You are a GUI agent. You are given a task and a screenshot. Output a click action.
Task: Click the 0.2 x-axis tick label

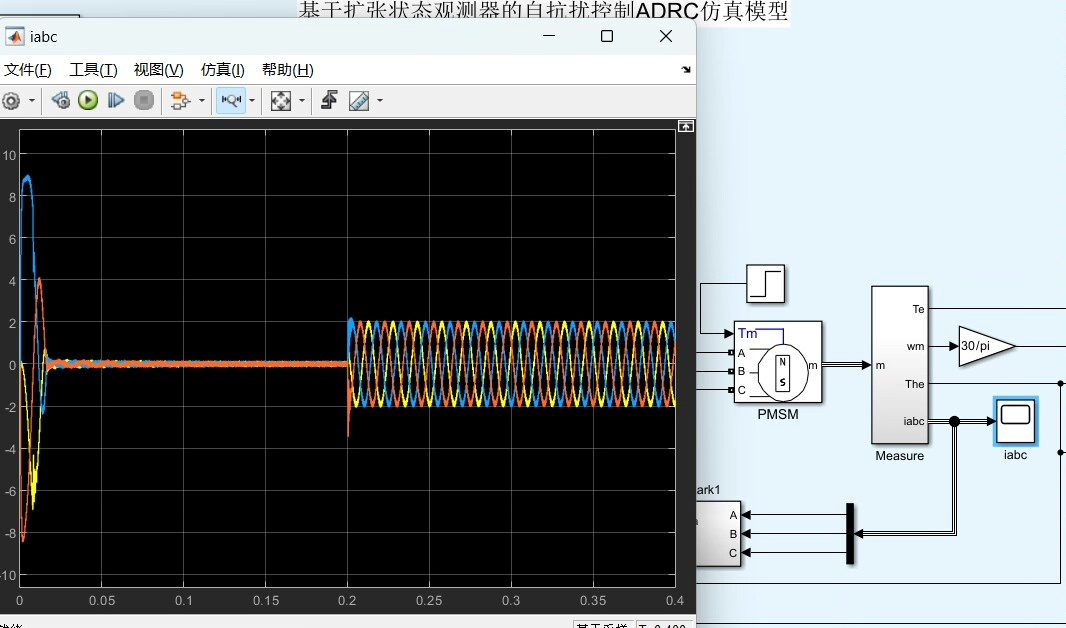(x=347, y=601)
